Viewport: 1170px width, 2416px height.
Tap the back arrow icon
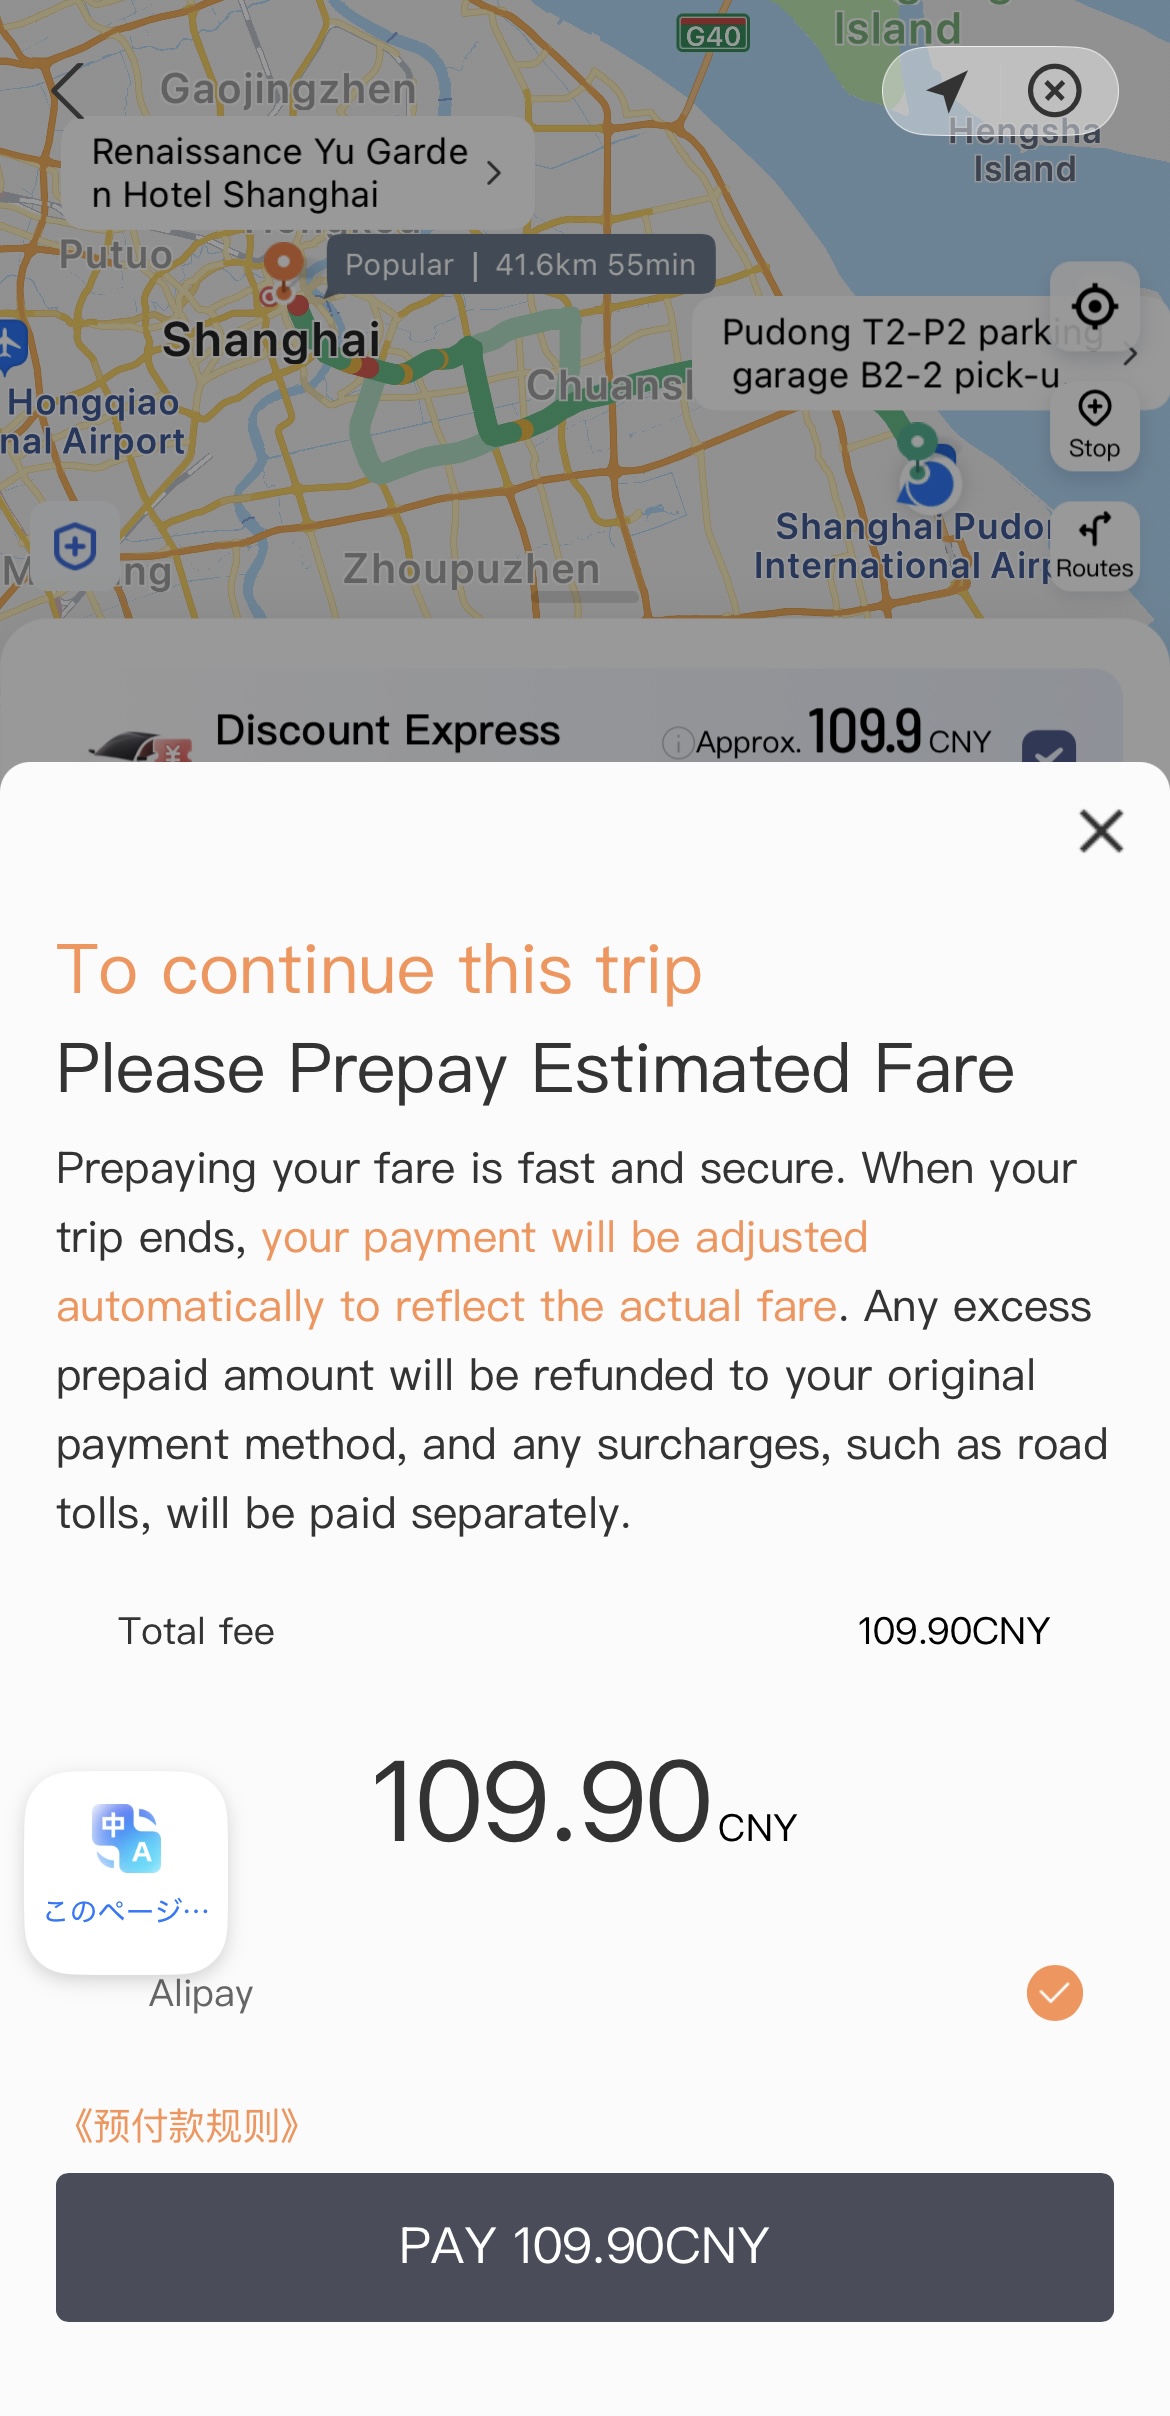coord(68,91)
